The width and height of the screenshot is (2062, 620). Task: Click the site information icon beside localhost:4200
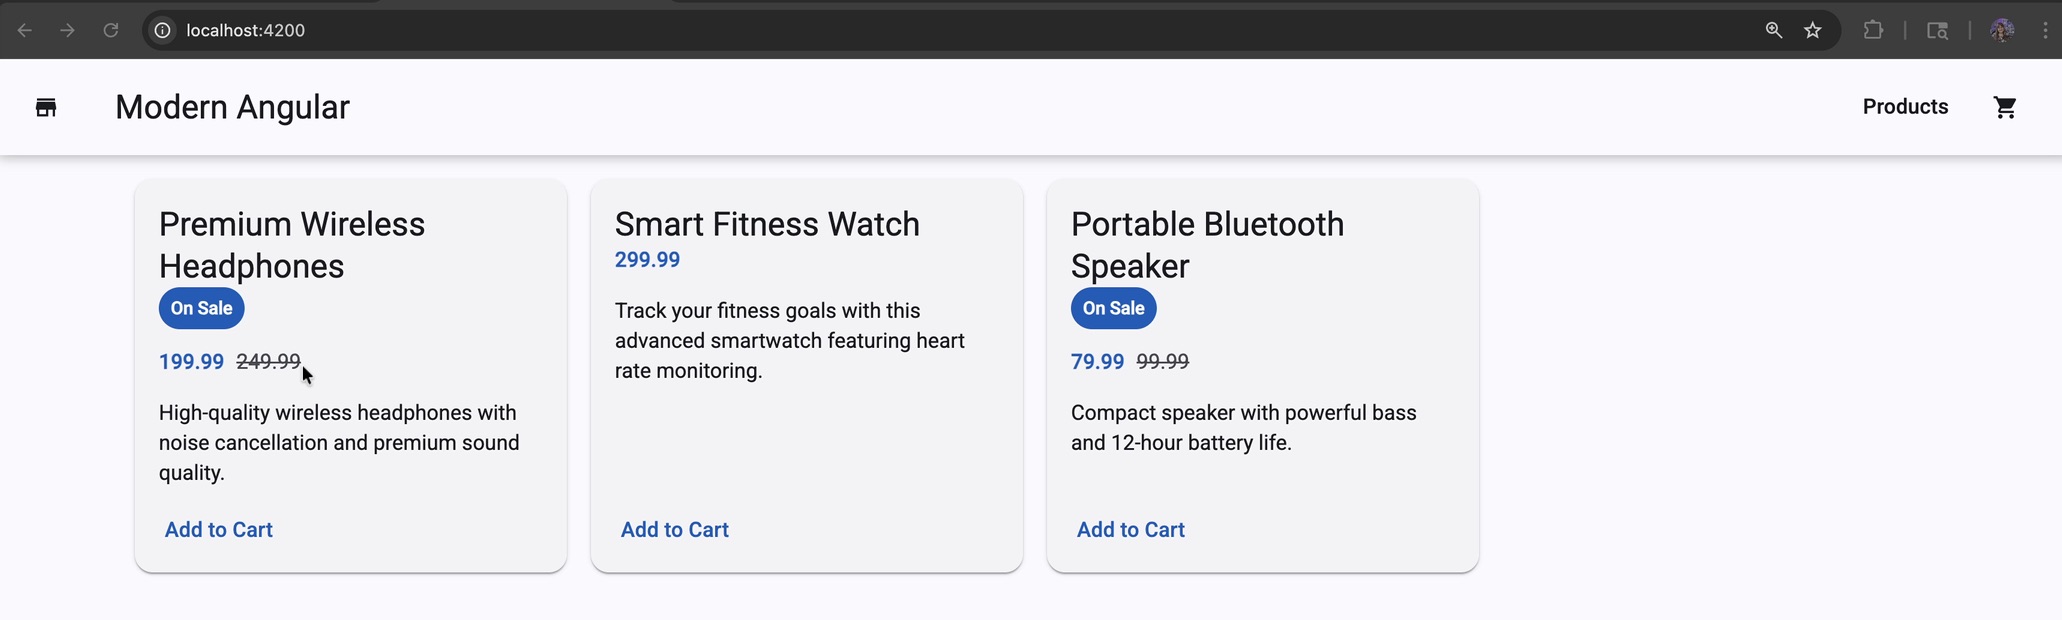coord(161,30)
